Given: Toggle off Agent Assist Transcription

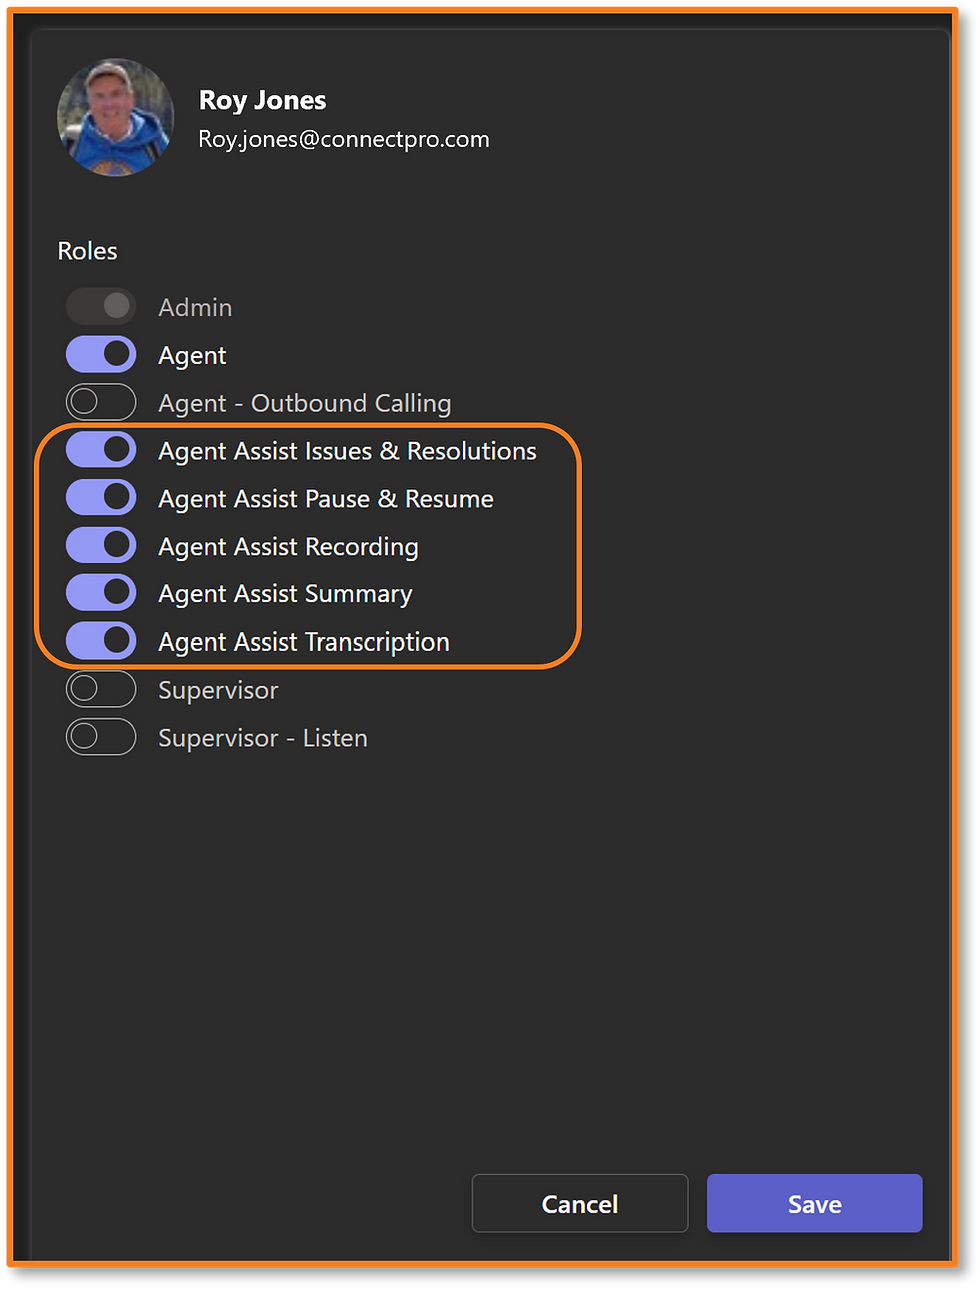Looking at the screenshot, I should [x=101, y=641].
